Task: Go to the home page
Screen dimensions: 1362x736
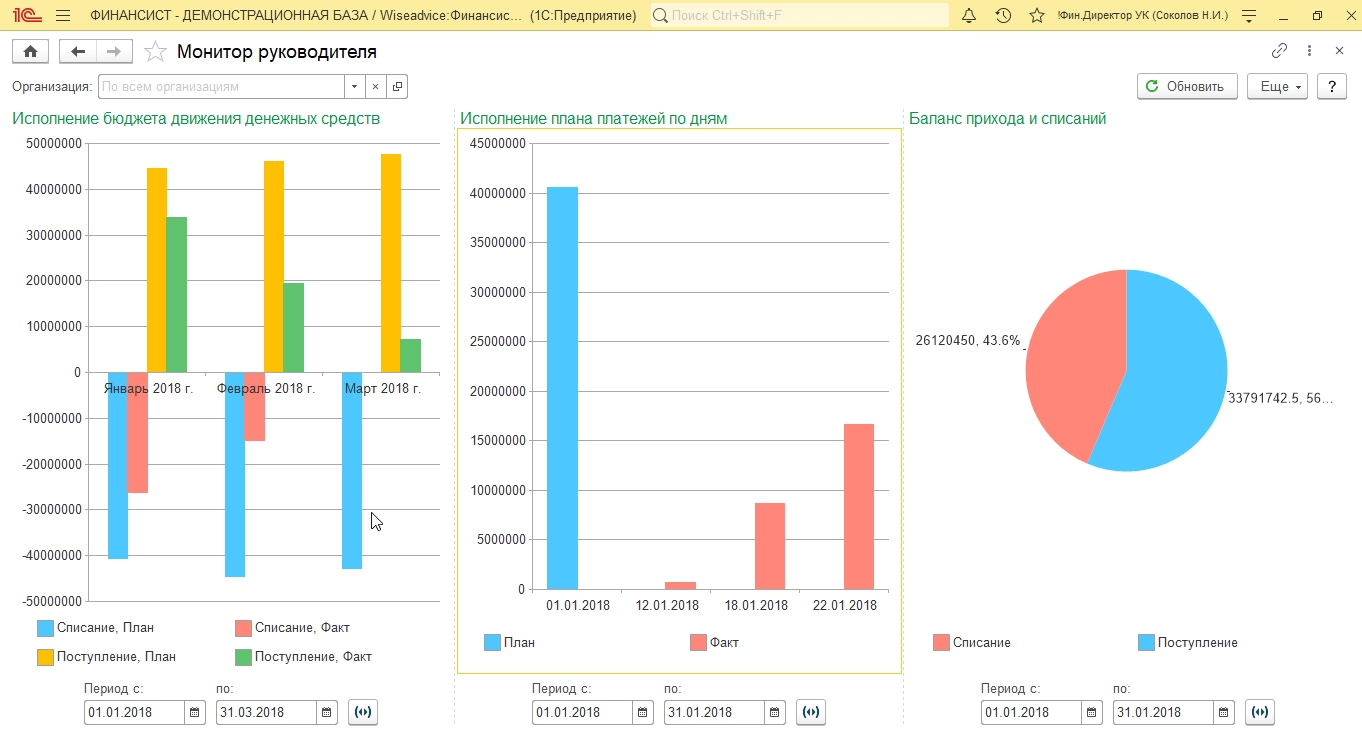Action: pyautogui.click(x=30, y=52)
